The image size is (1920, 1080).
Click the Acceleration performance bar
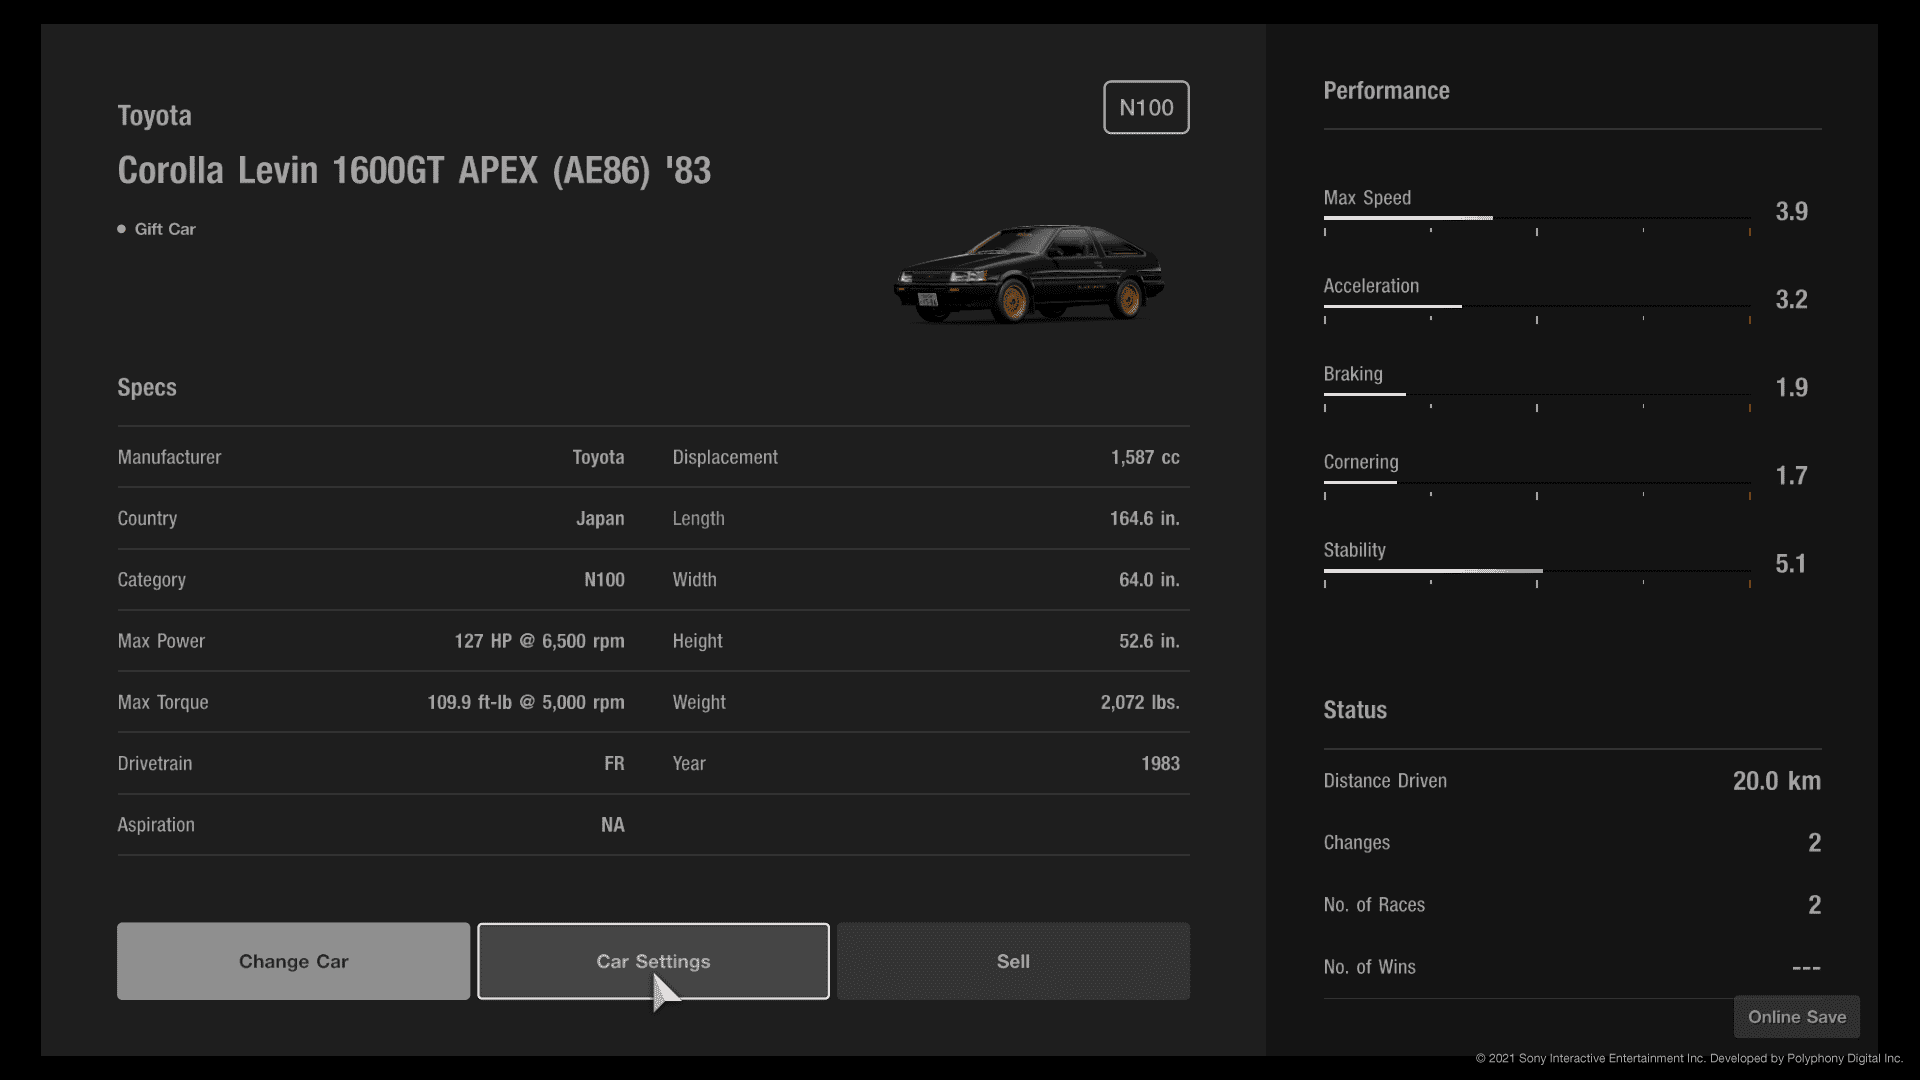[x=1537, y=306]
